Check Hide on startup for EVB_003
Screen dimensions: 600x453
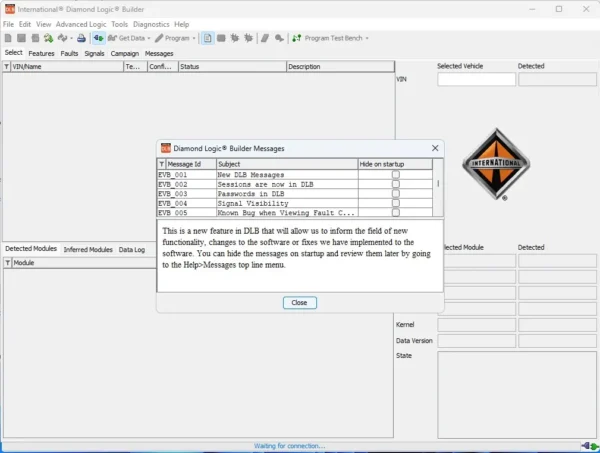click(396, 194)
